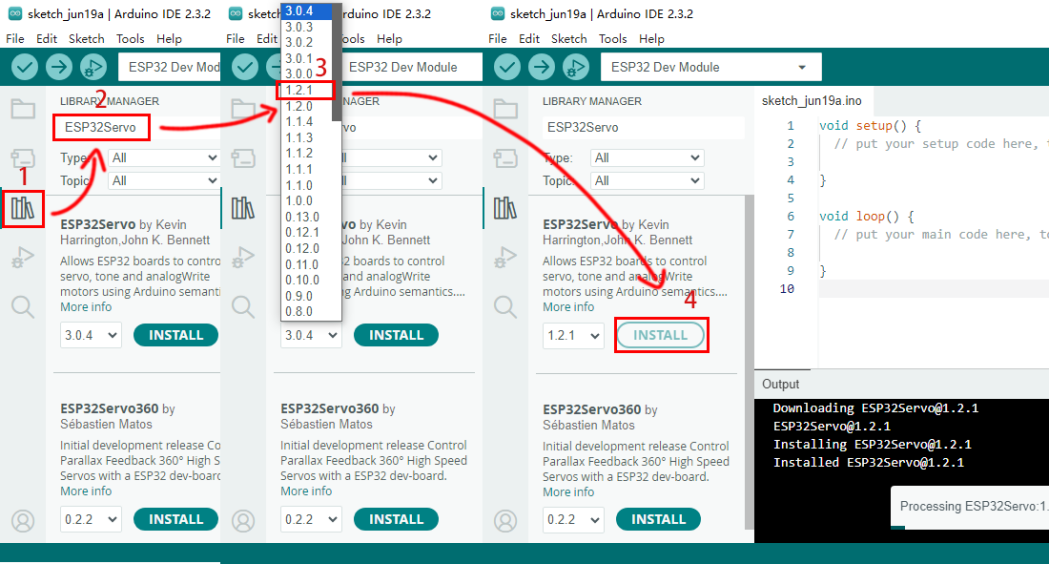Install ESP32Servo 3.0.4 in left window
Screen dimensions: 1049x564
(176, 335)
